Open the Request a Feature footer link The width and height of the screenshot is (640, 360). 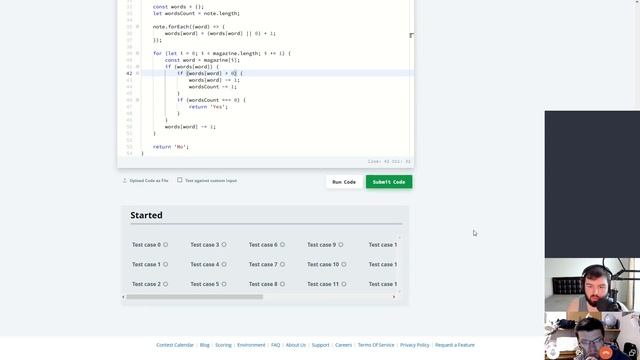click(455, 345)
